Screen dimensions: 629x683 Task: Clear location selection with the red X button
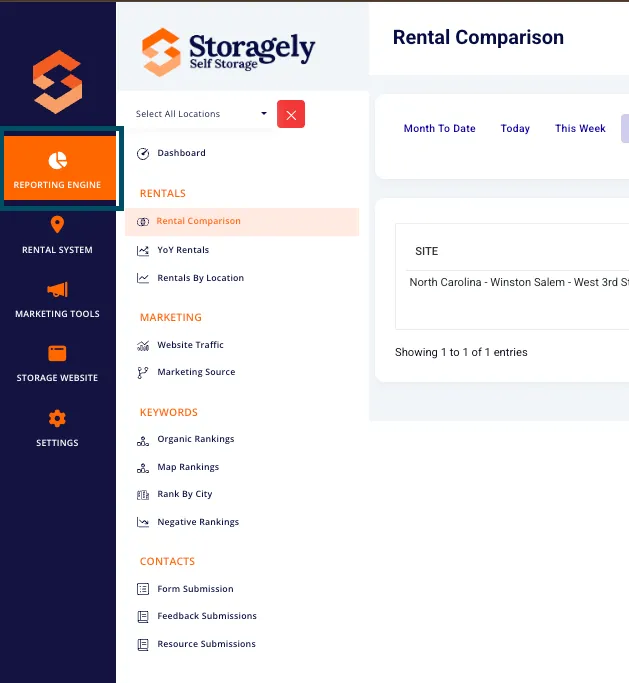pos(291,115)
